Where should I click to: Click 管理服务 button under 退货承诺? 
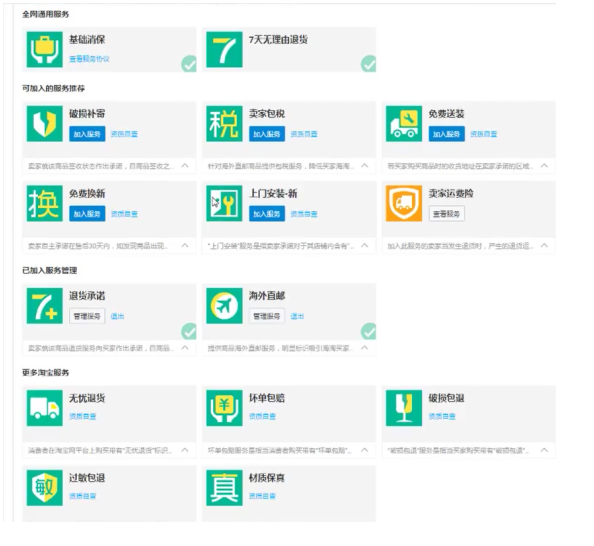87,316
